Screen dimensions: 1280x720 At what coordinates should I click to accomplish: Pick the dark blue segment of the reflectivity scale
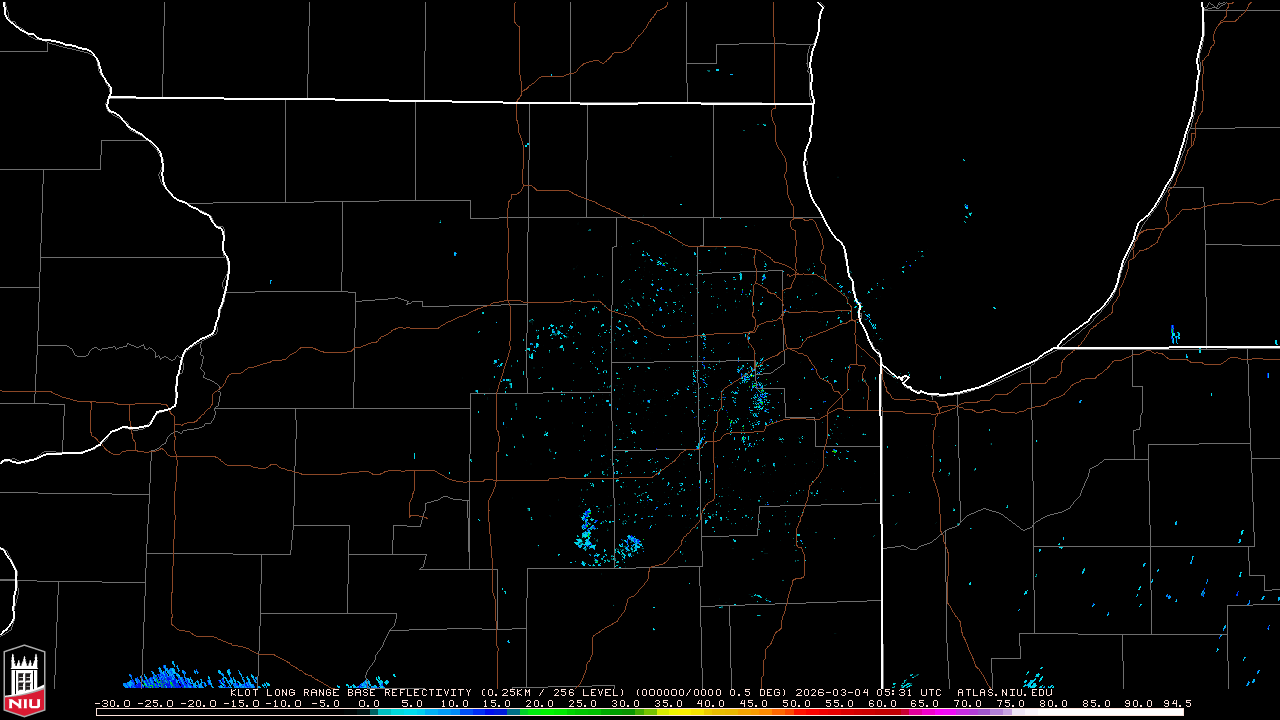point(498,712)
